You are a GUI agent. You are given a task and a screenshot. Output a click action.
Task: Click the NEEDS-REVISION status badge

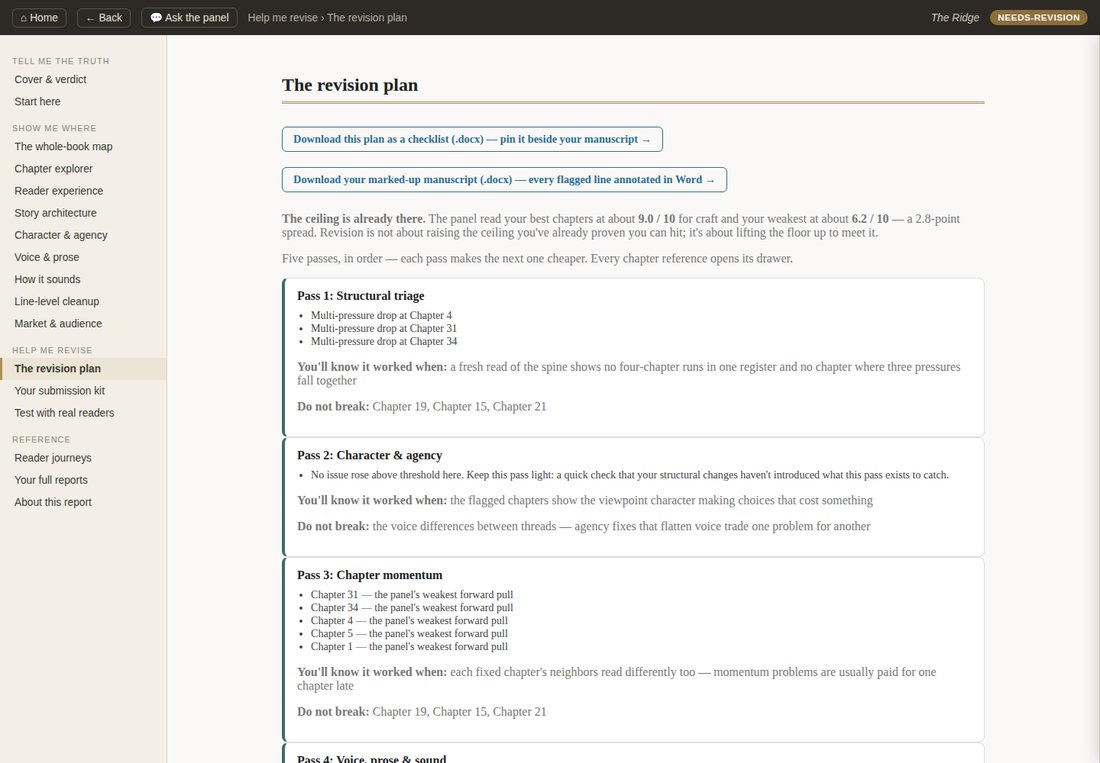[1038, 18]
